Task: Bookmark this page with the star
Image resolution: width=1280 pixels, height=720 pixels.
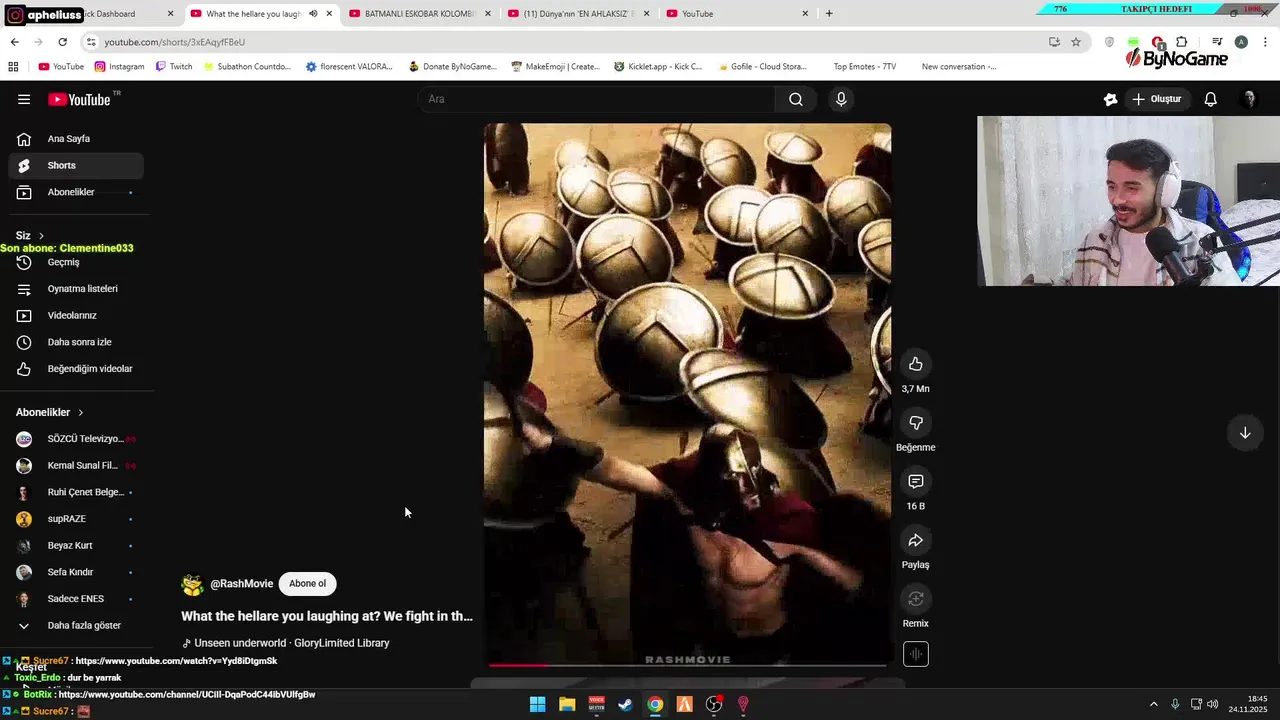Action: tap(1076, 42)
